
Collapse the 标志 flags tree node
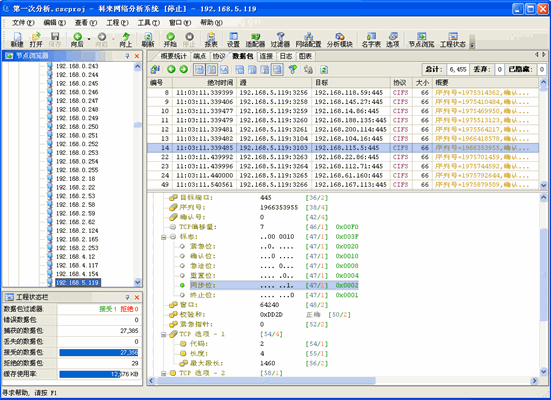coord(163,237)
